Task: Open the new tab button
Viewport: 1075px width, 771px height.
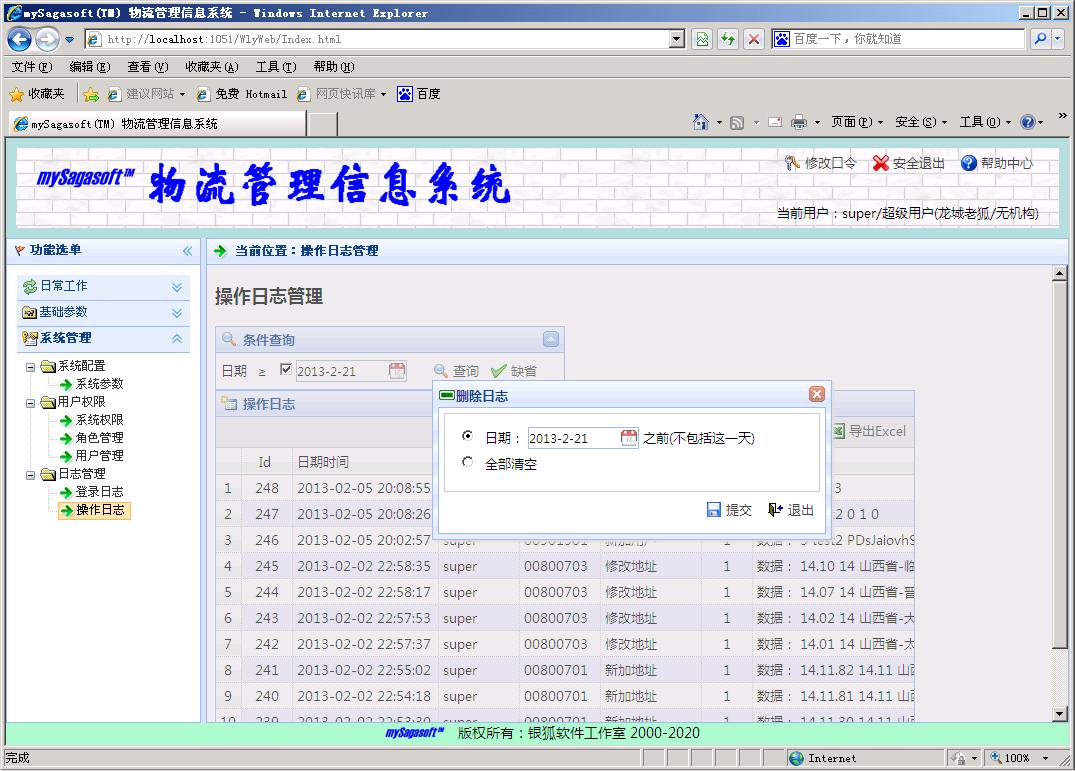Action: pos(322,124)
